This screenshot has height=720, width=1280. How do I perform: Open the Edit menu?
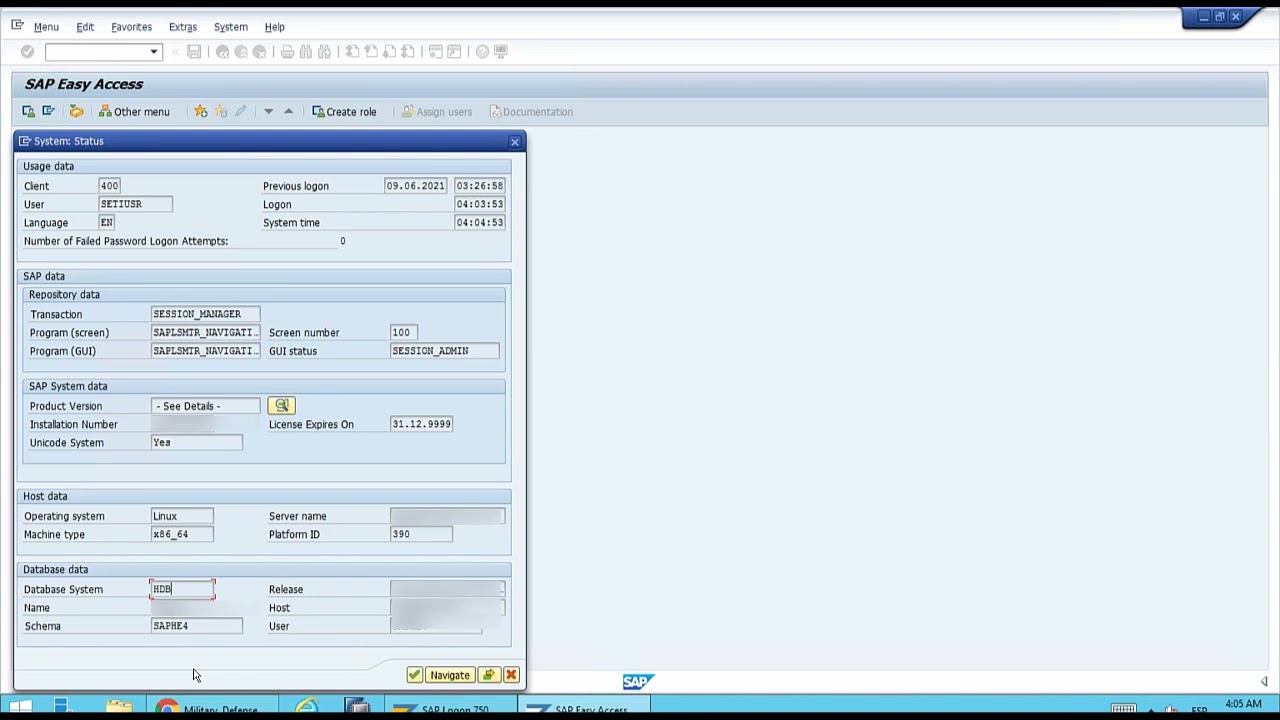(x=85, y=27)
